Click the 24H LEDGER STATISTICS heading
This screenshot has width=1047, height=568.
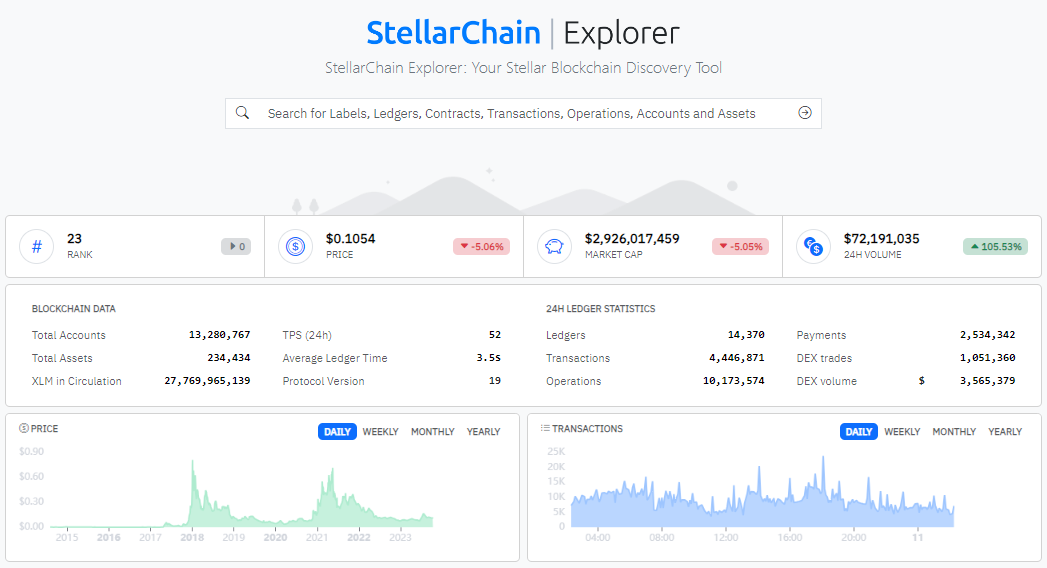(x=600, y=309)
